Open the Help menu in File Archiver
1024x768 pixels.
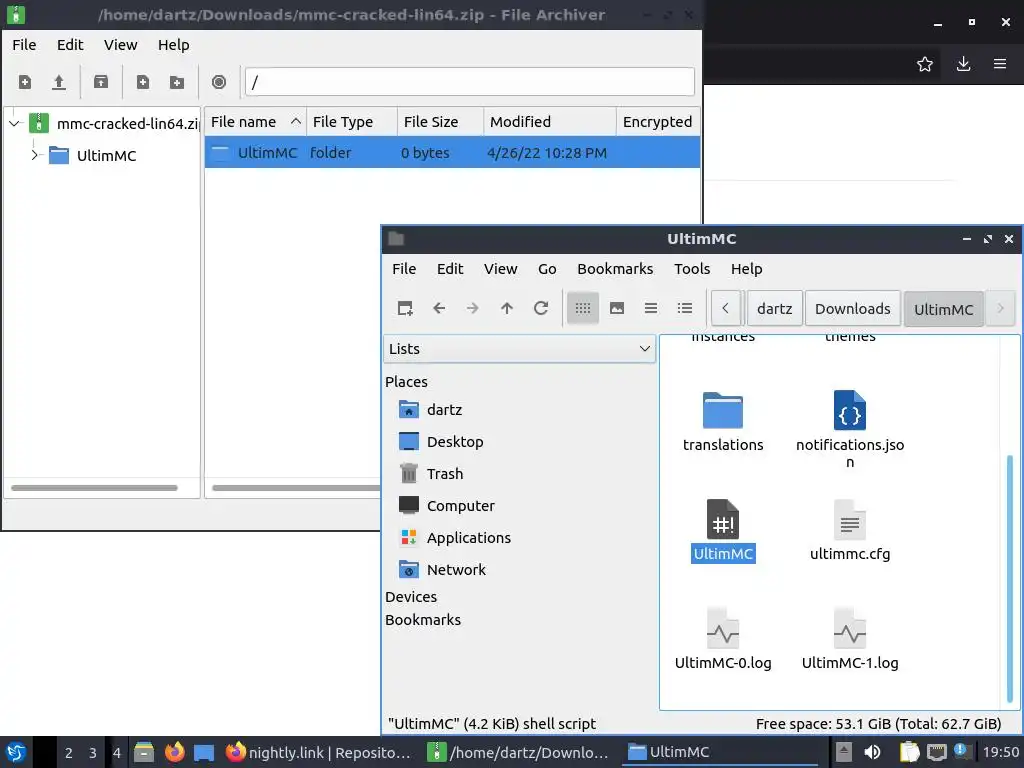click(x=174, y=44)
